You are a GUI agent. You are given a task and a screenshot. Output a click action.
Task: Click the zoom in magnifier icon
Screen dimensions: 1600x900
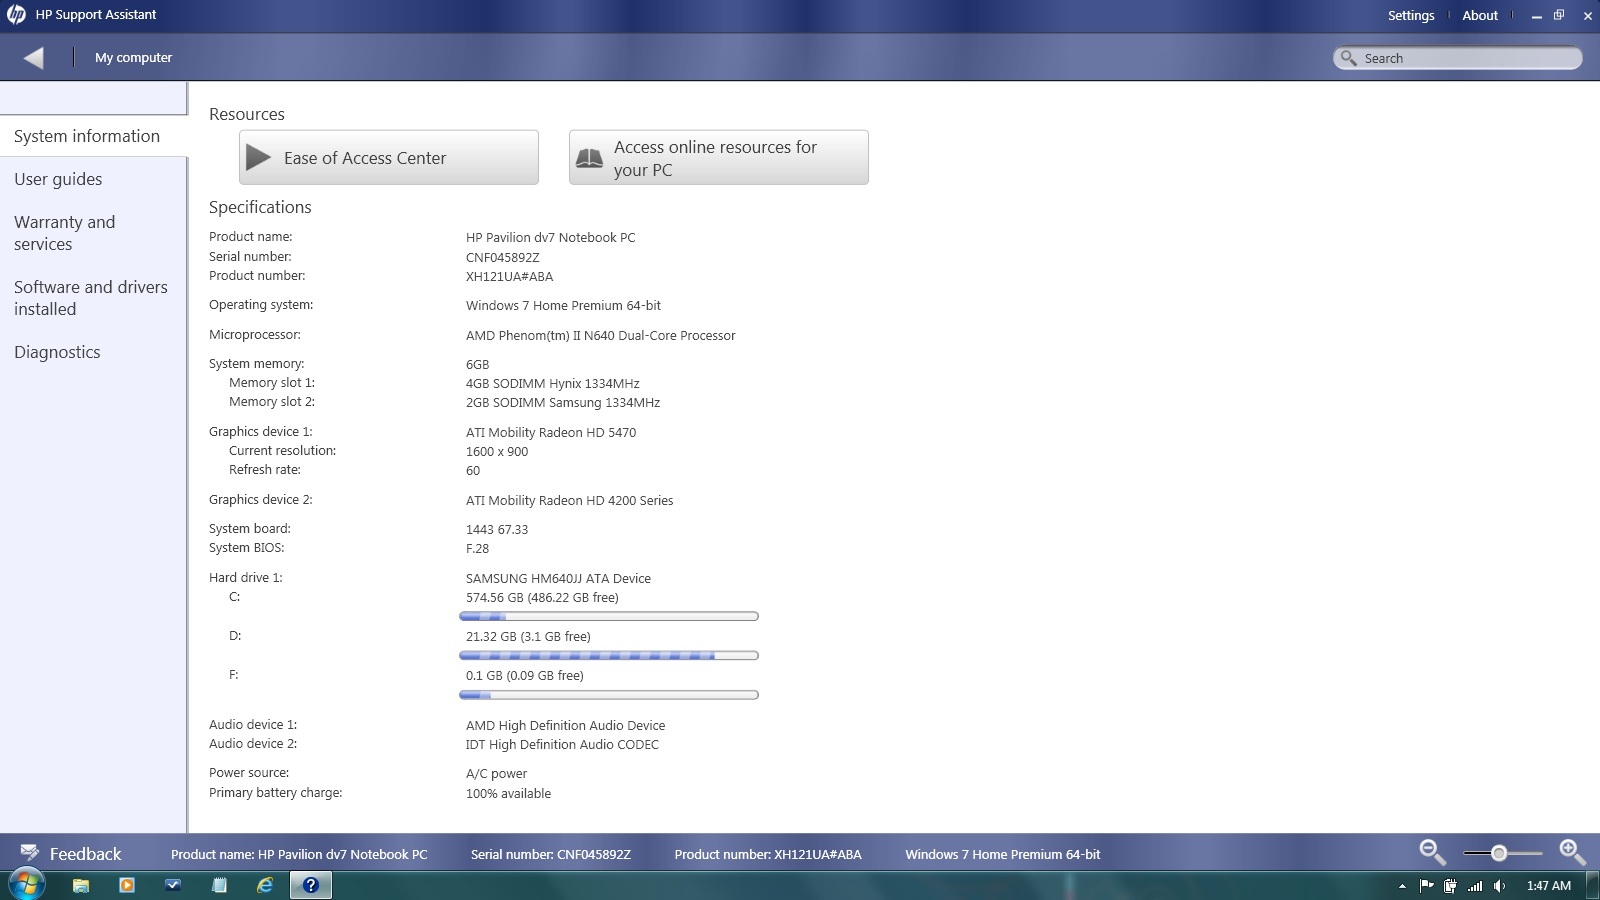1572,852
